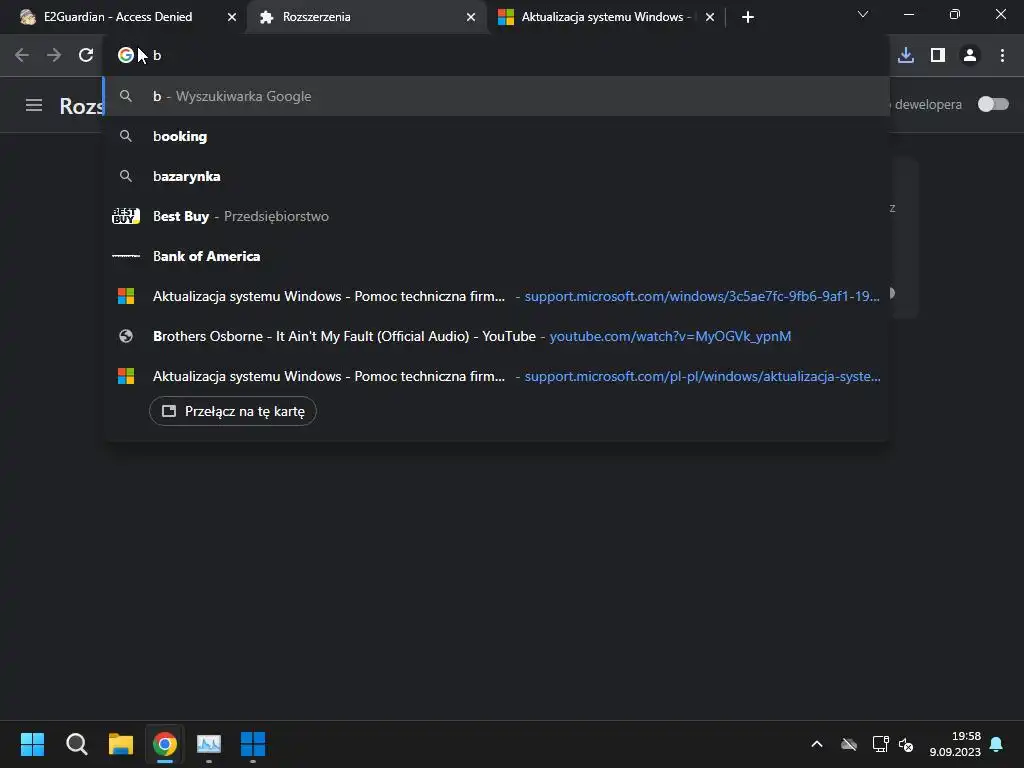Open Windows taskbar search
1024x768 pixels.
pos(76,744)
